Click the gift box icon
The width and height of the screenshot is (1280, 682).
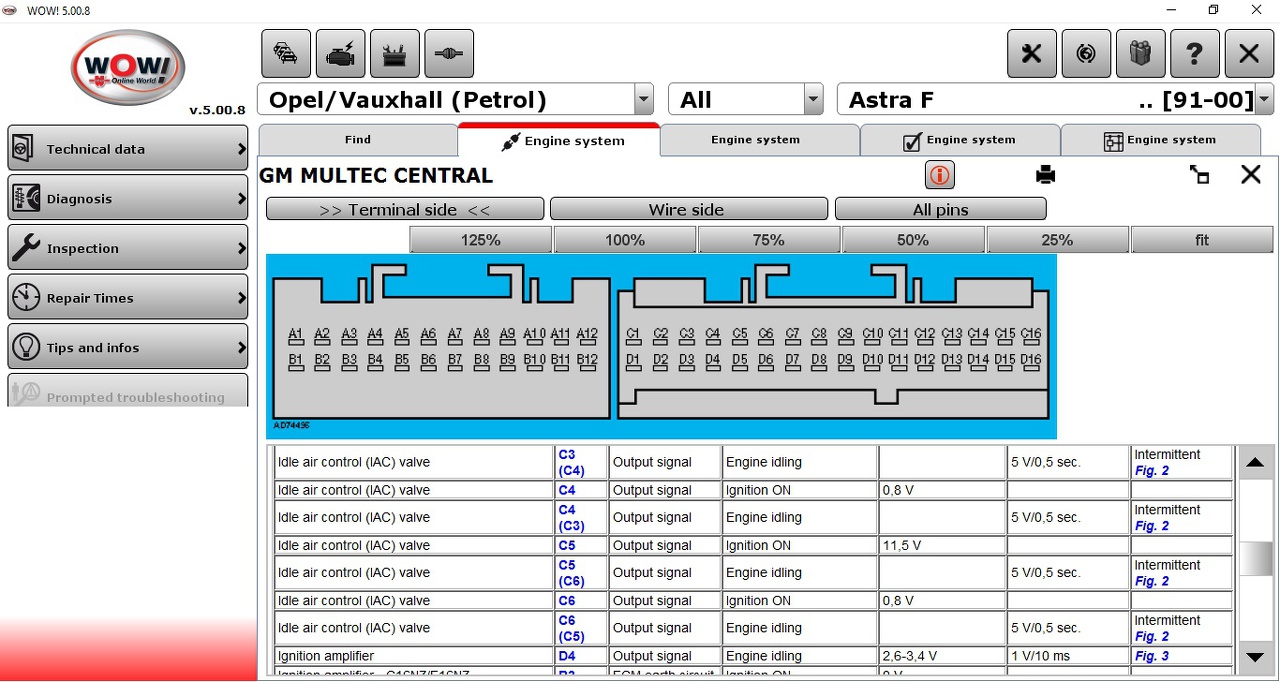[1140, 54]
